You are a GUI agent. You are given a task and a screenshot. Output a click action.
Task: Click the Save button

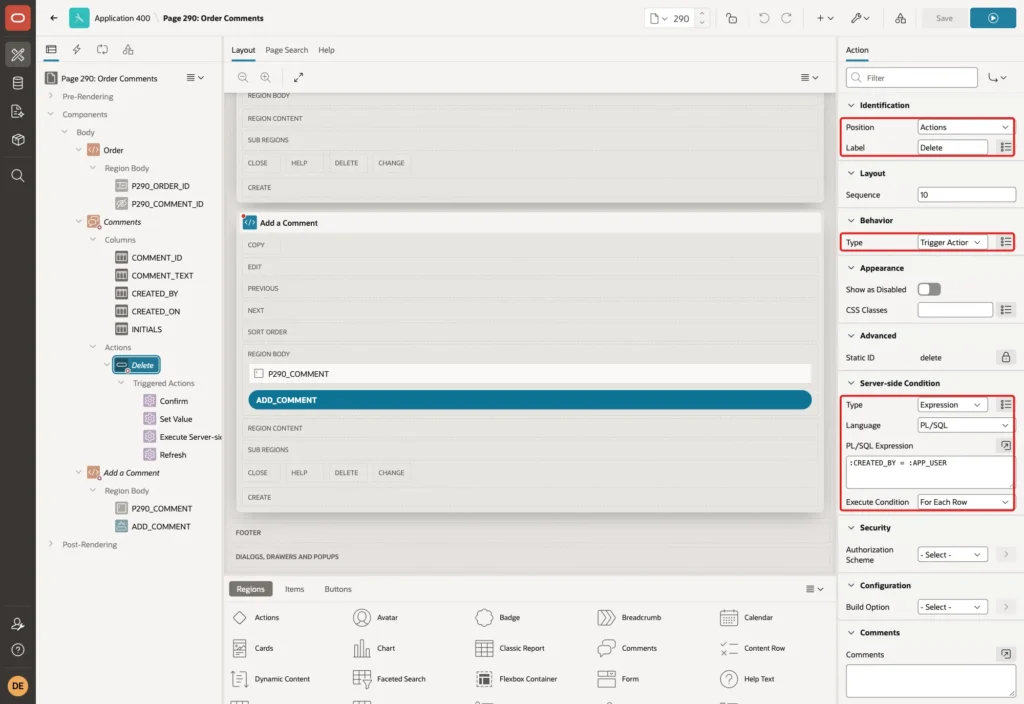944,18
